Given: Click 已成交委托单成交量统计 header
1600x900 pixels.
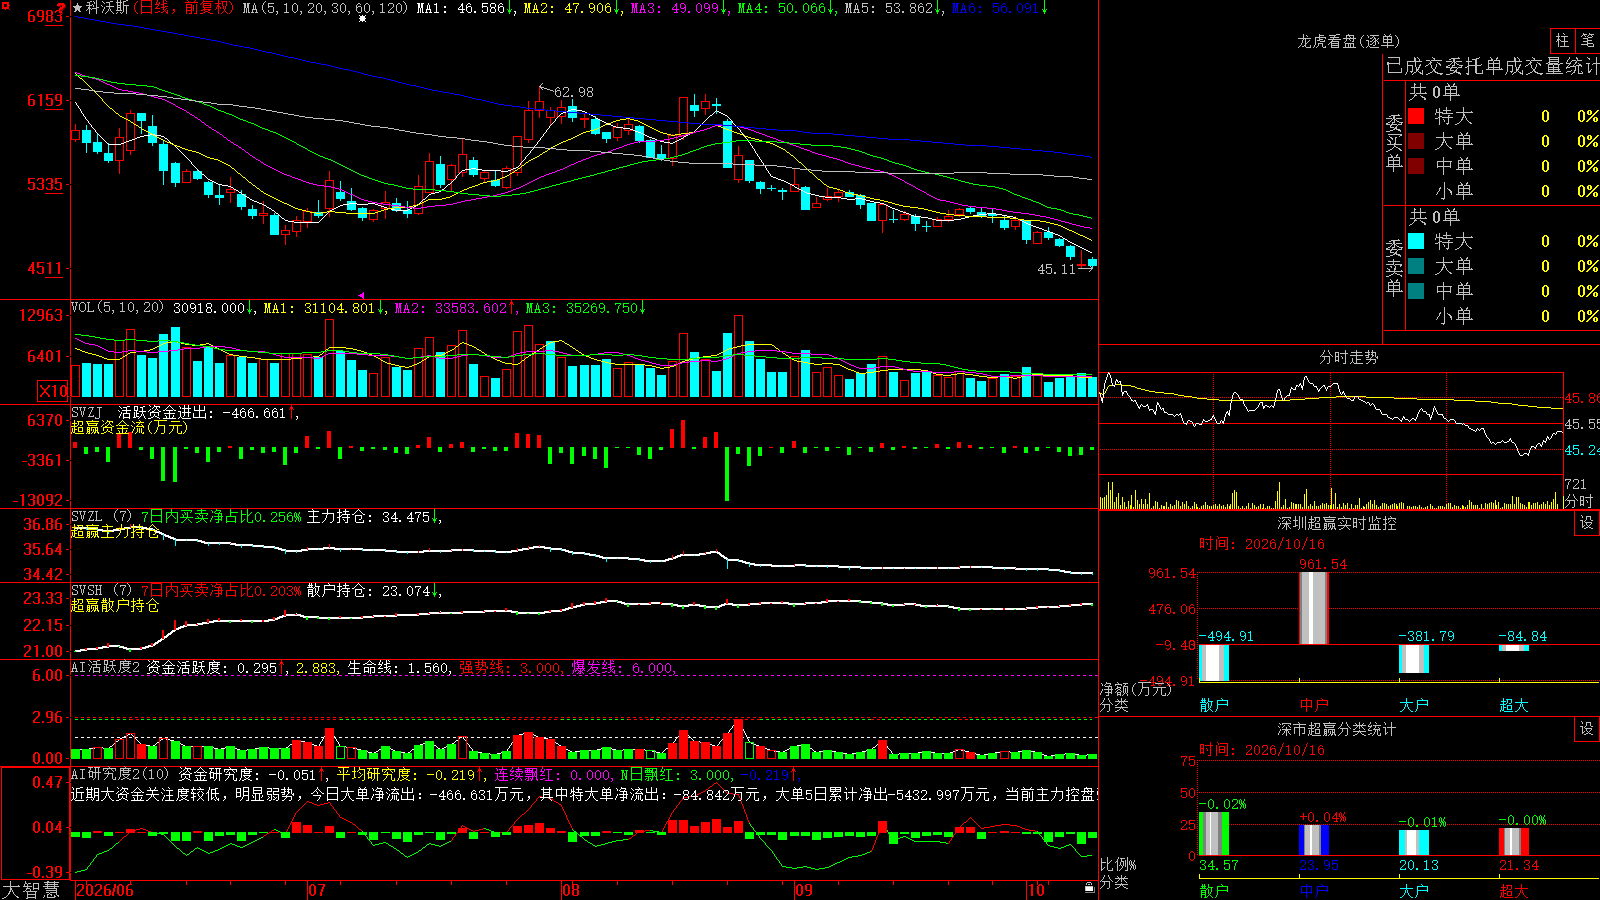Looking at the screenshot, I should coord(1493,66).
